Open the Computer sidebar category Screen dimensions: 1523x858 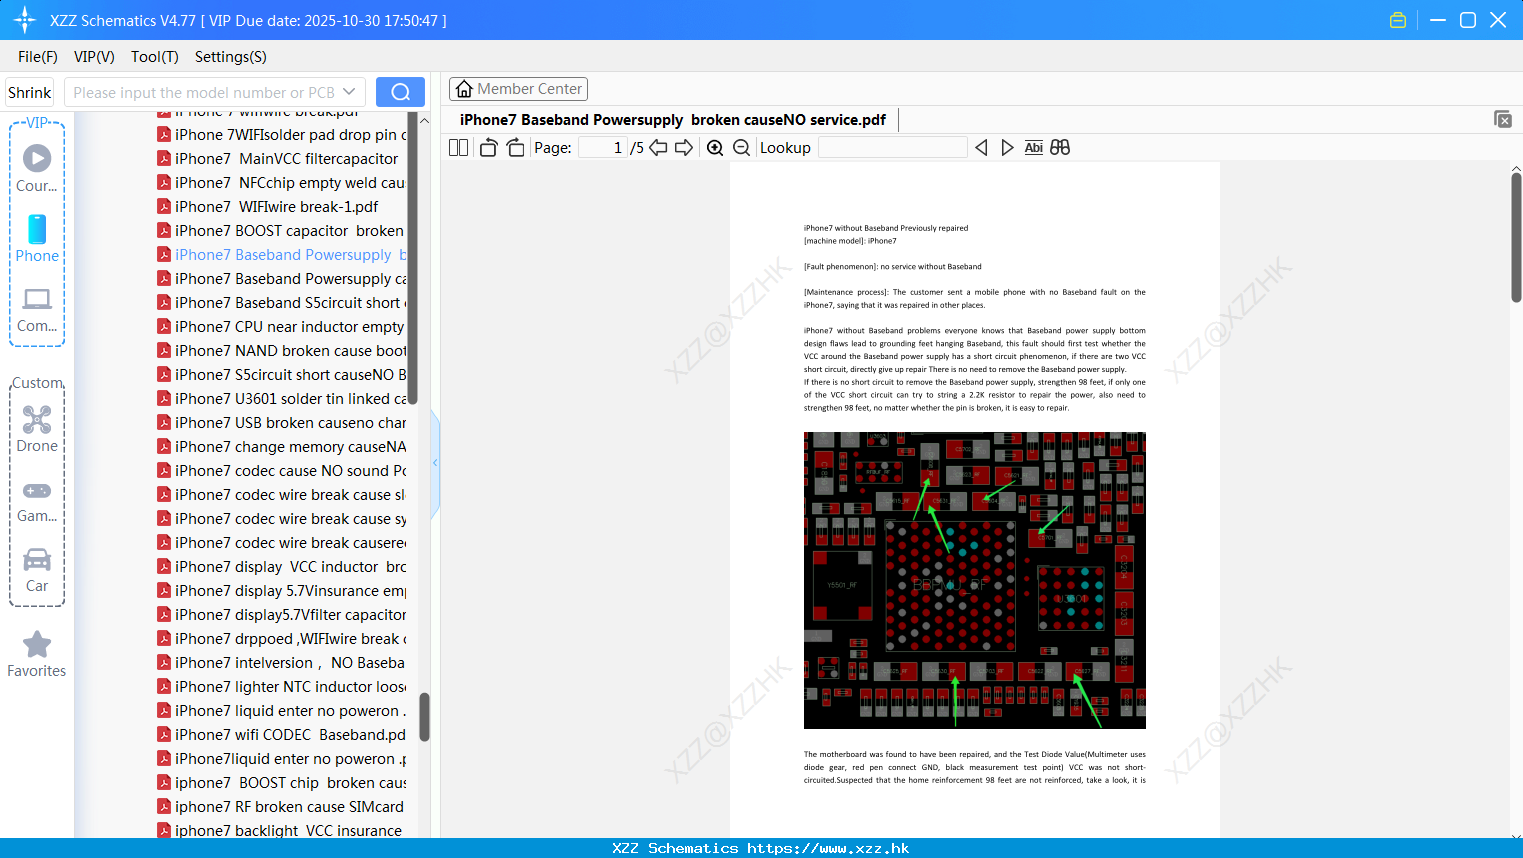pos(37,310)
